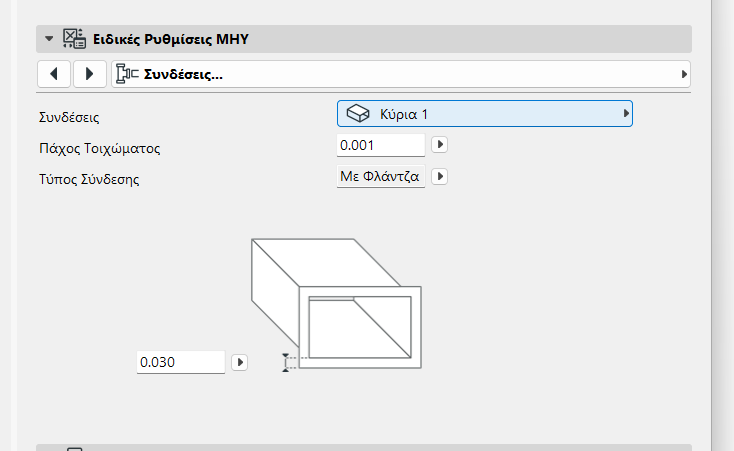Click the Ειδικές Ρυθμίσεις ΜΗΥ header title
The height and width of the screenshot is (451, 734).
pos(170,39)
